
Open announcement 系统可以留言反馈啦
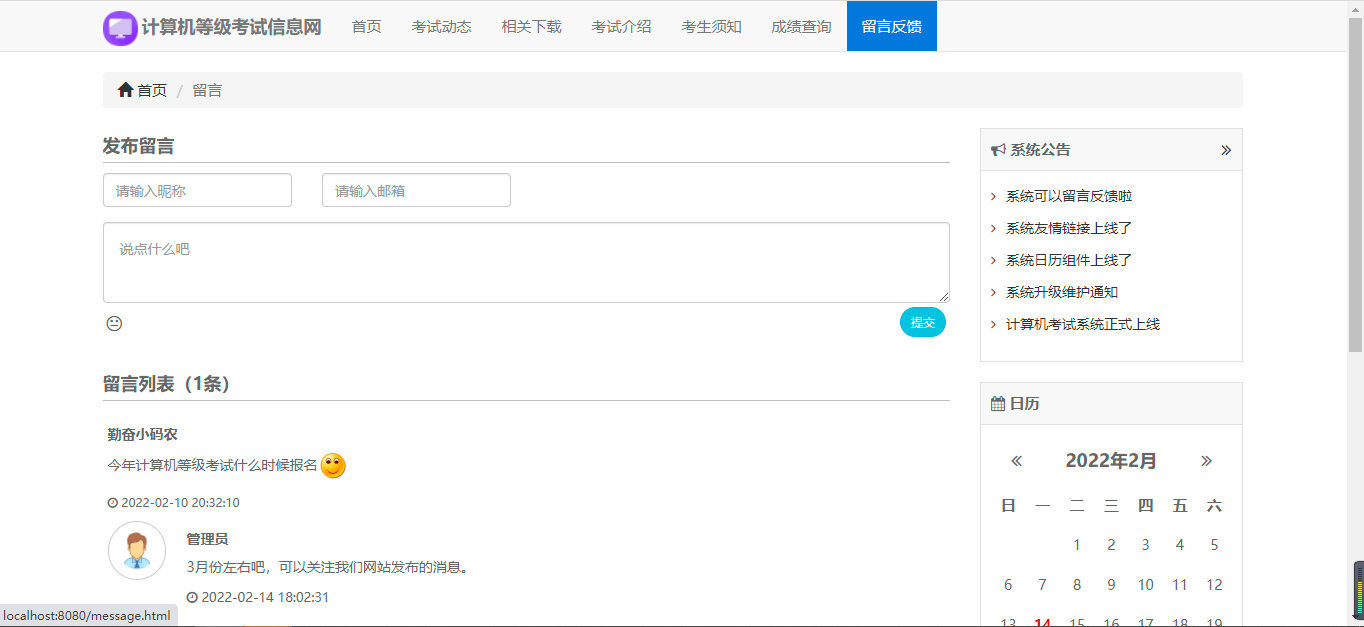point(1069,196)
